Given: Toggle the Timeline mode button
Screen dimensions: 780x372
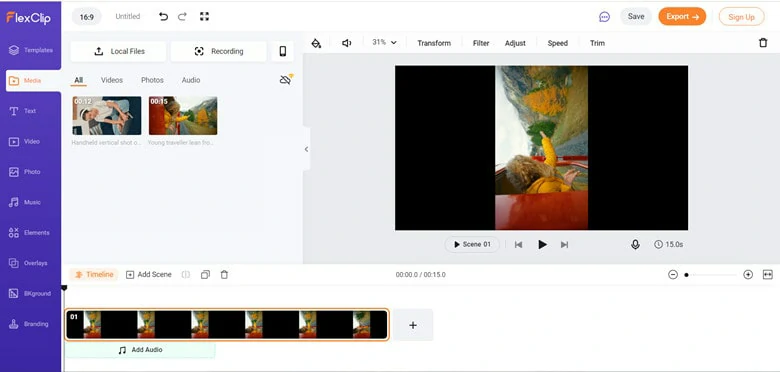Looking at the screenshot, I should 94,275.
